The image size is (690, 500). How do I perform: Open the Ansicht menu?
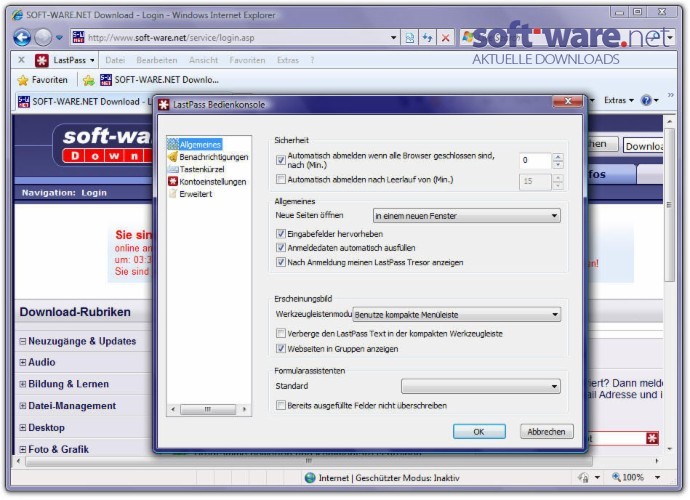click(203, 60)
